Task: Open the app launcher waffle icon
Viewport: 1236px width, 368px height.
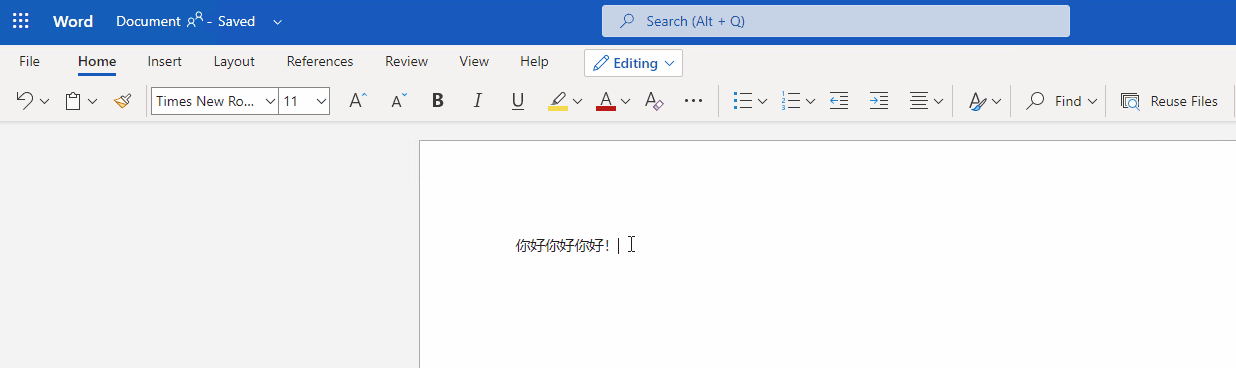Action: click(20, 21)
